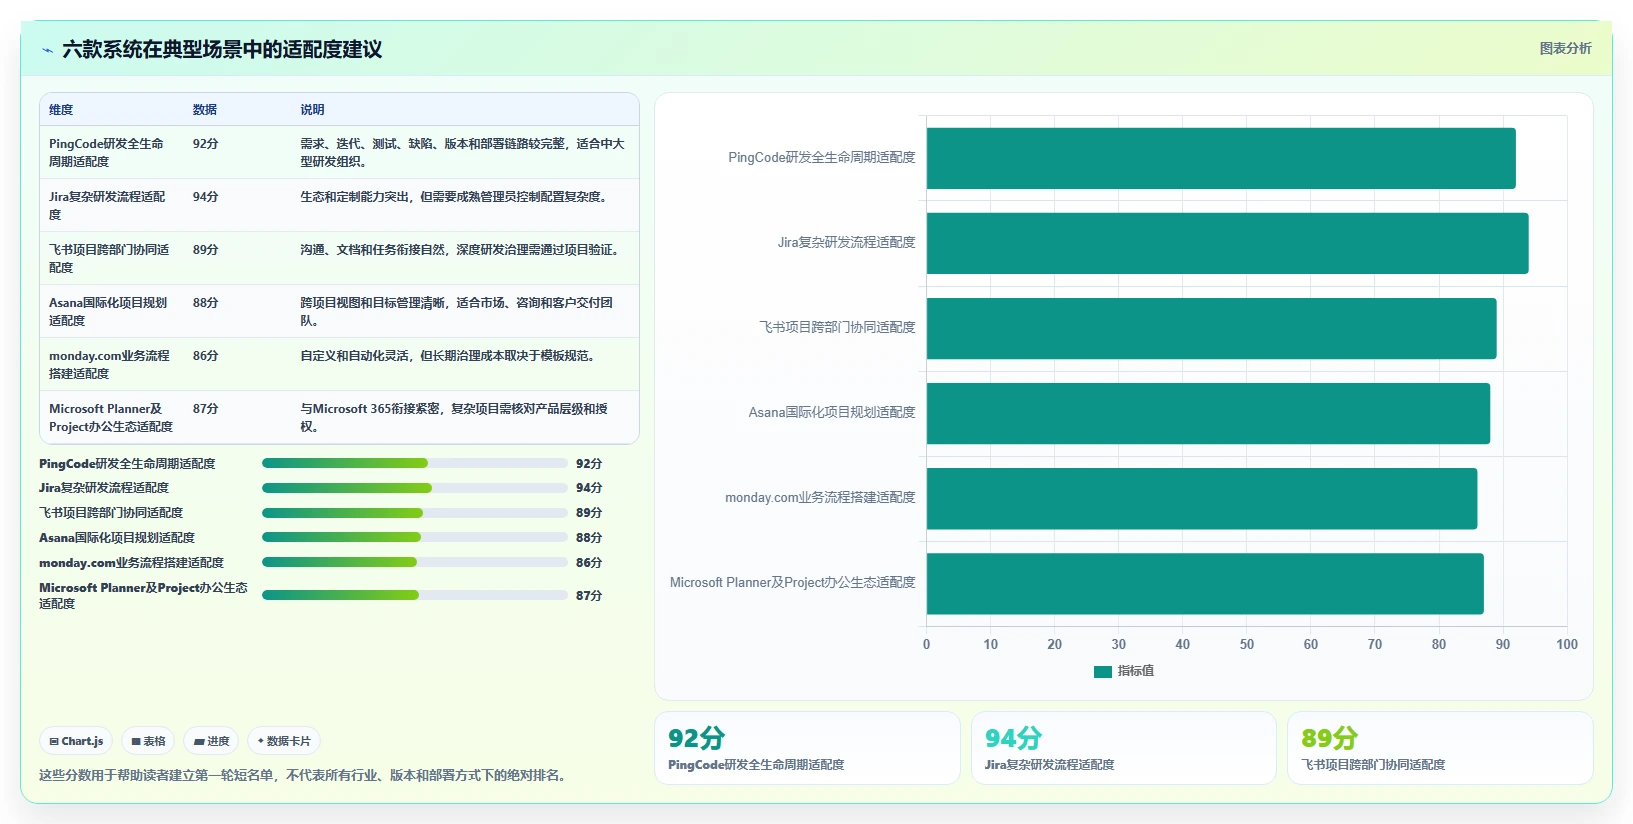Click description starting 与Microsoft 365衔接紧密

tap(454, 418)
